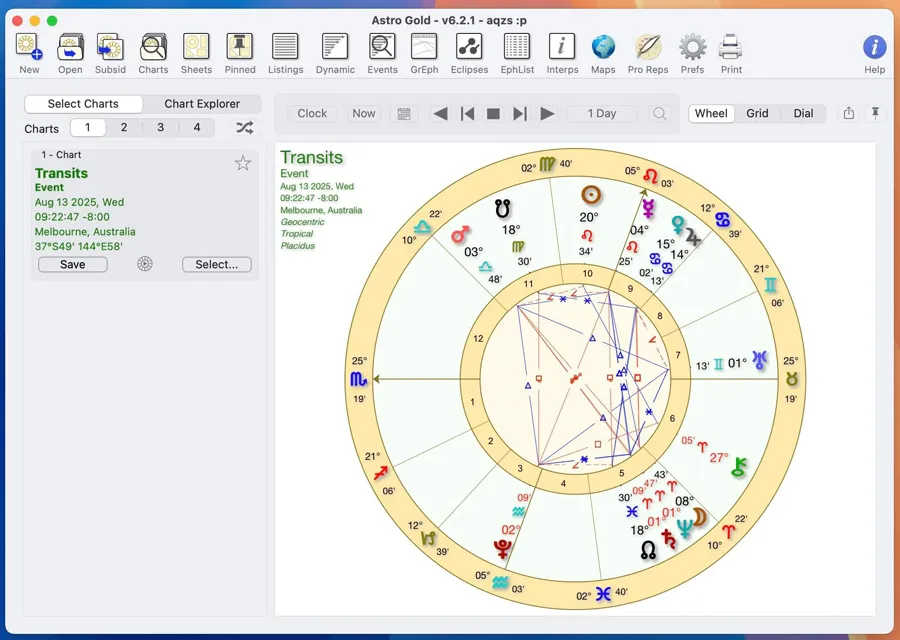This screenshot has width=900, height=640.
Task: Open the Eclipses tool
Action: click(469, 47)
